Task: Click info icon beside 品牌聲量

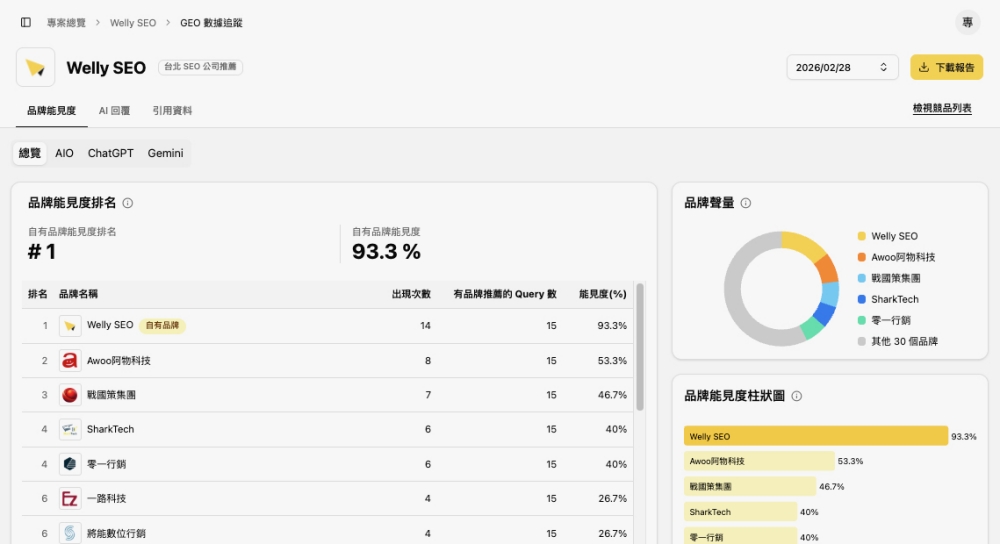Action: [746, 203]
